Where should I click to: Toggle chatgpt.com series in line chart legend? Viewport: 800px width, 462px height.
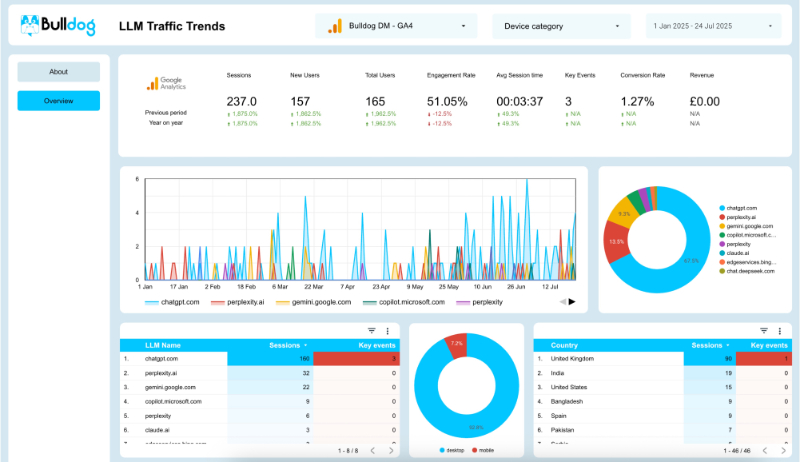(x=172, y=302)
